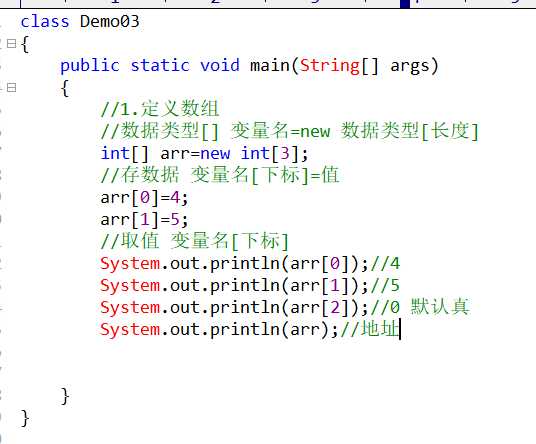
Task: Click the 'void' keyword
Action: click(x=219, y=65)
